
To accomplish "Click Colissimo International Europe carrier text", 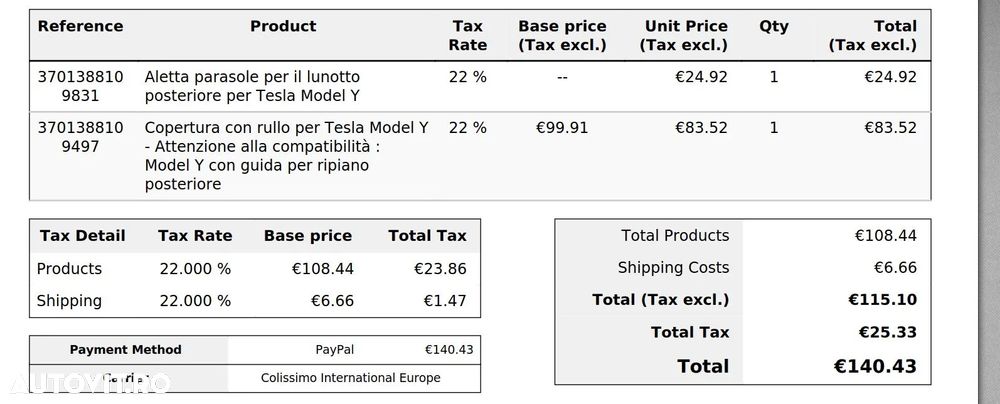I will (350, 378).
